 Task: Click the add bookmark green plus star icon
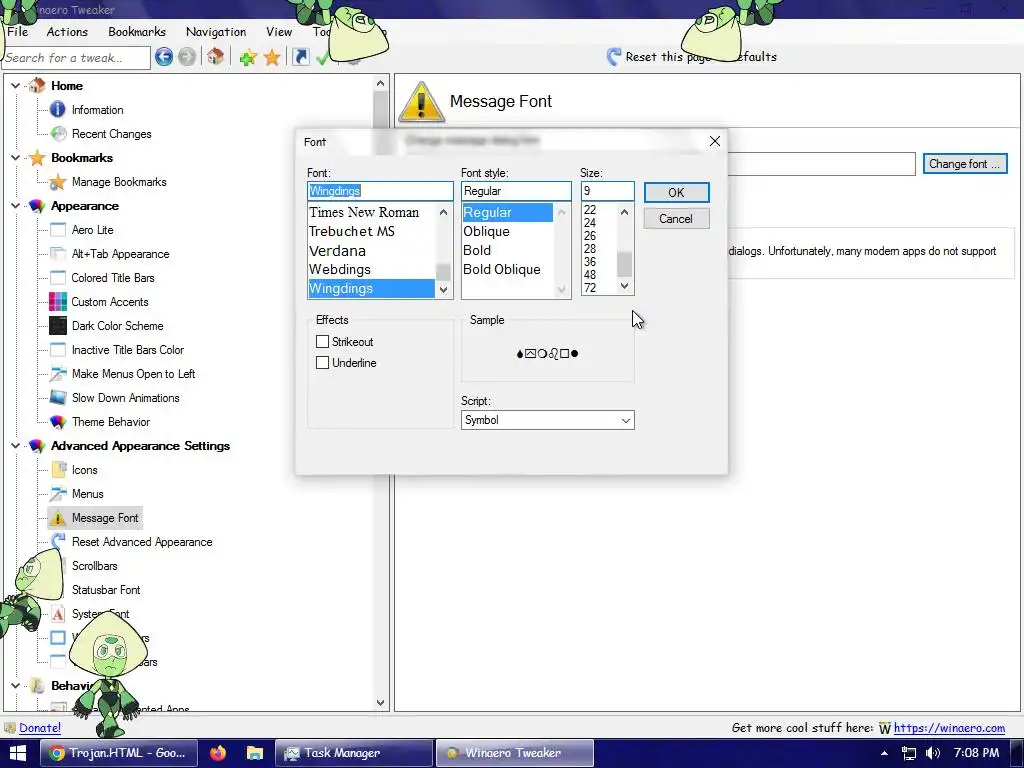pos(248,57)
